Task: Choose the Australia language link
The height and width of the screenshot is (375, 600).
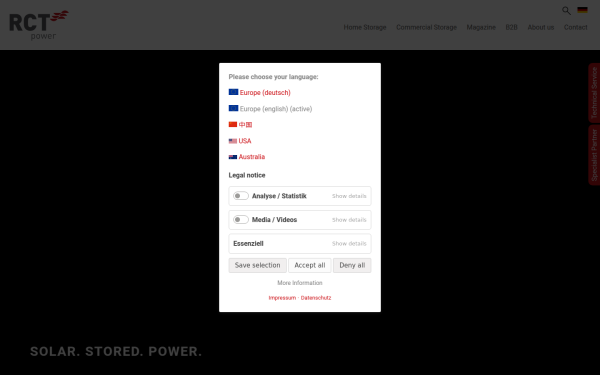Action: (x=252, y=157)
